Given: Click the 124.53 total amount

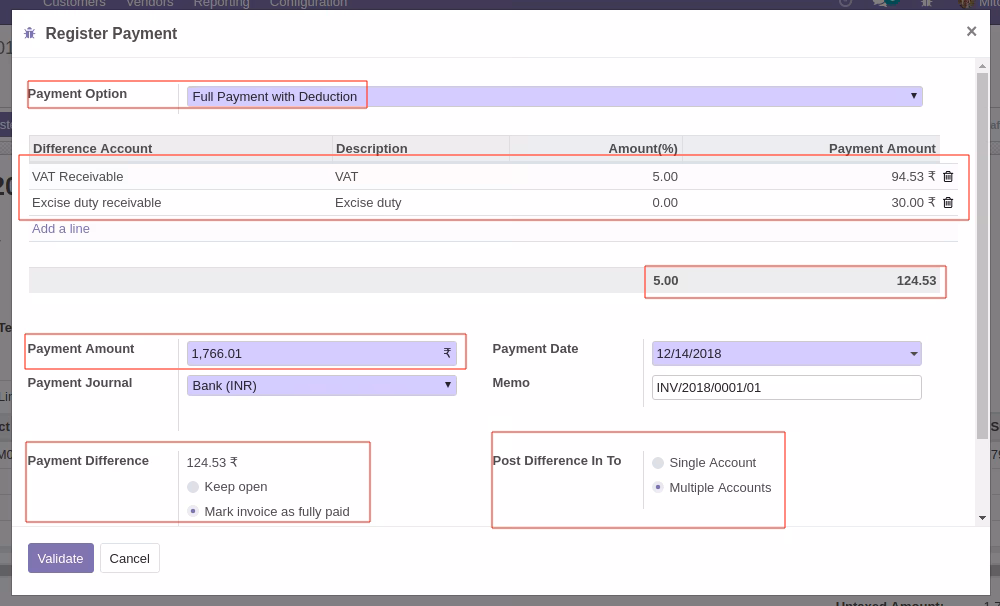Looking at the screenshot, I should (x=916, y=281).
